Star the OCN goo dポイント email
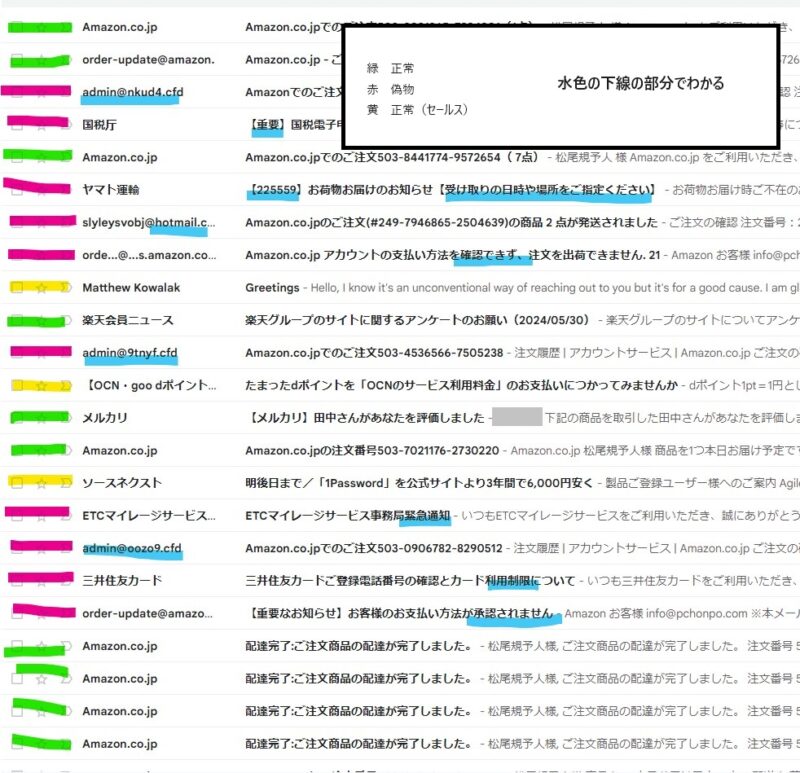The image size is (800, 773). [41, 385]
